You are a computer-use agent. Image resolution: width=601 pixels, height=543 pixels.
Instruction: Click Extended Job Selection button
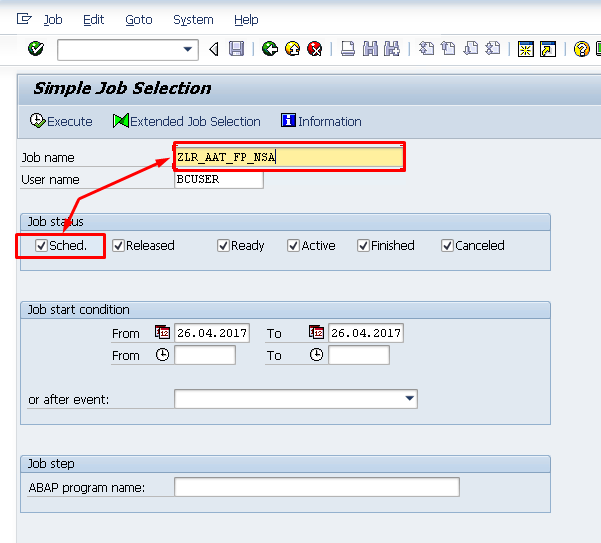click(x=187, y=121)
